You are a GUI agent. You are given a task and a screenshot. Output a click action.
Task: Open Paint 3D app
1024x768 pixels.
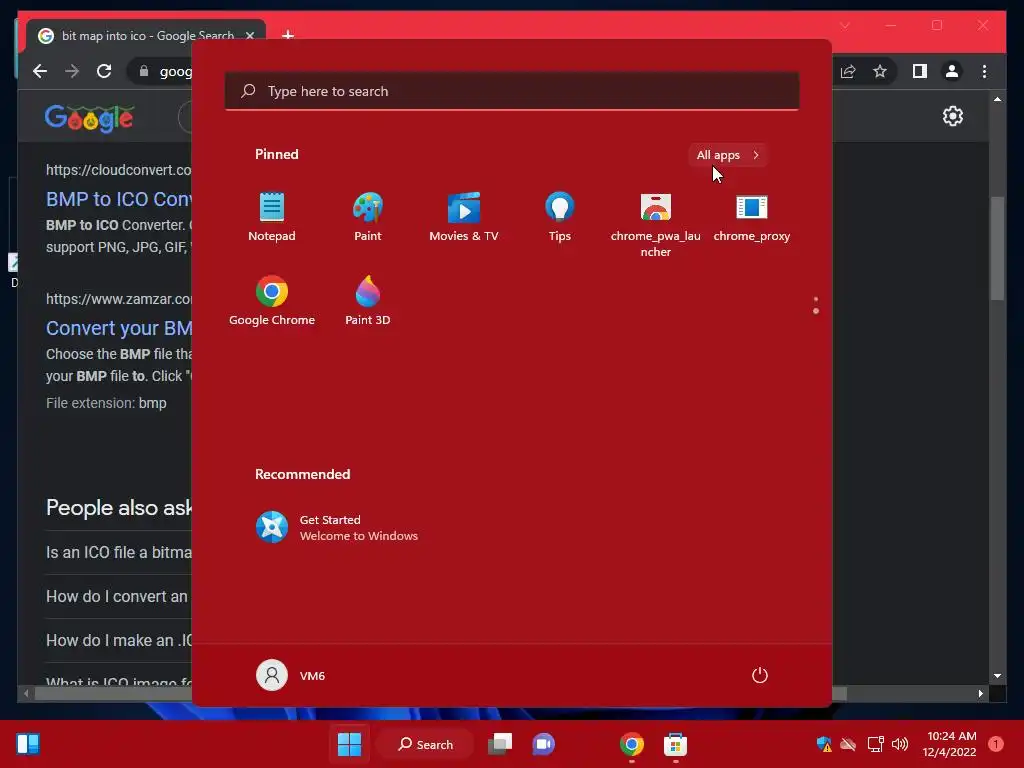[368, 300]
